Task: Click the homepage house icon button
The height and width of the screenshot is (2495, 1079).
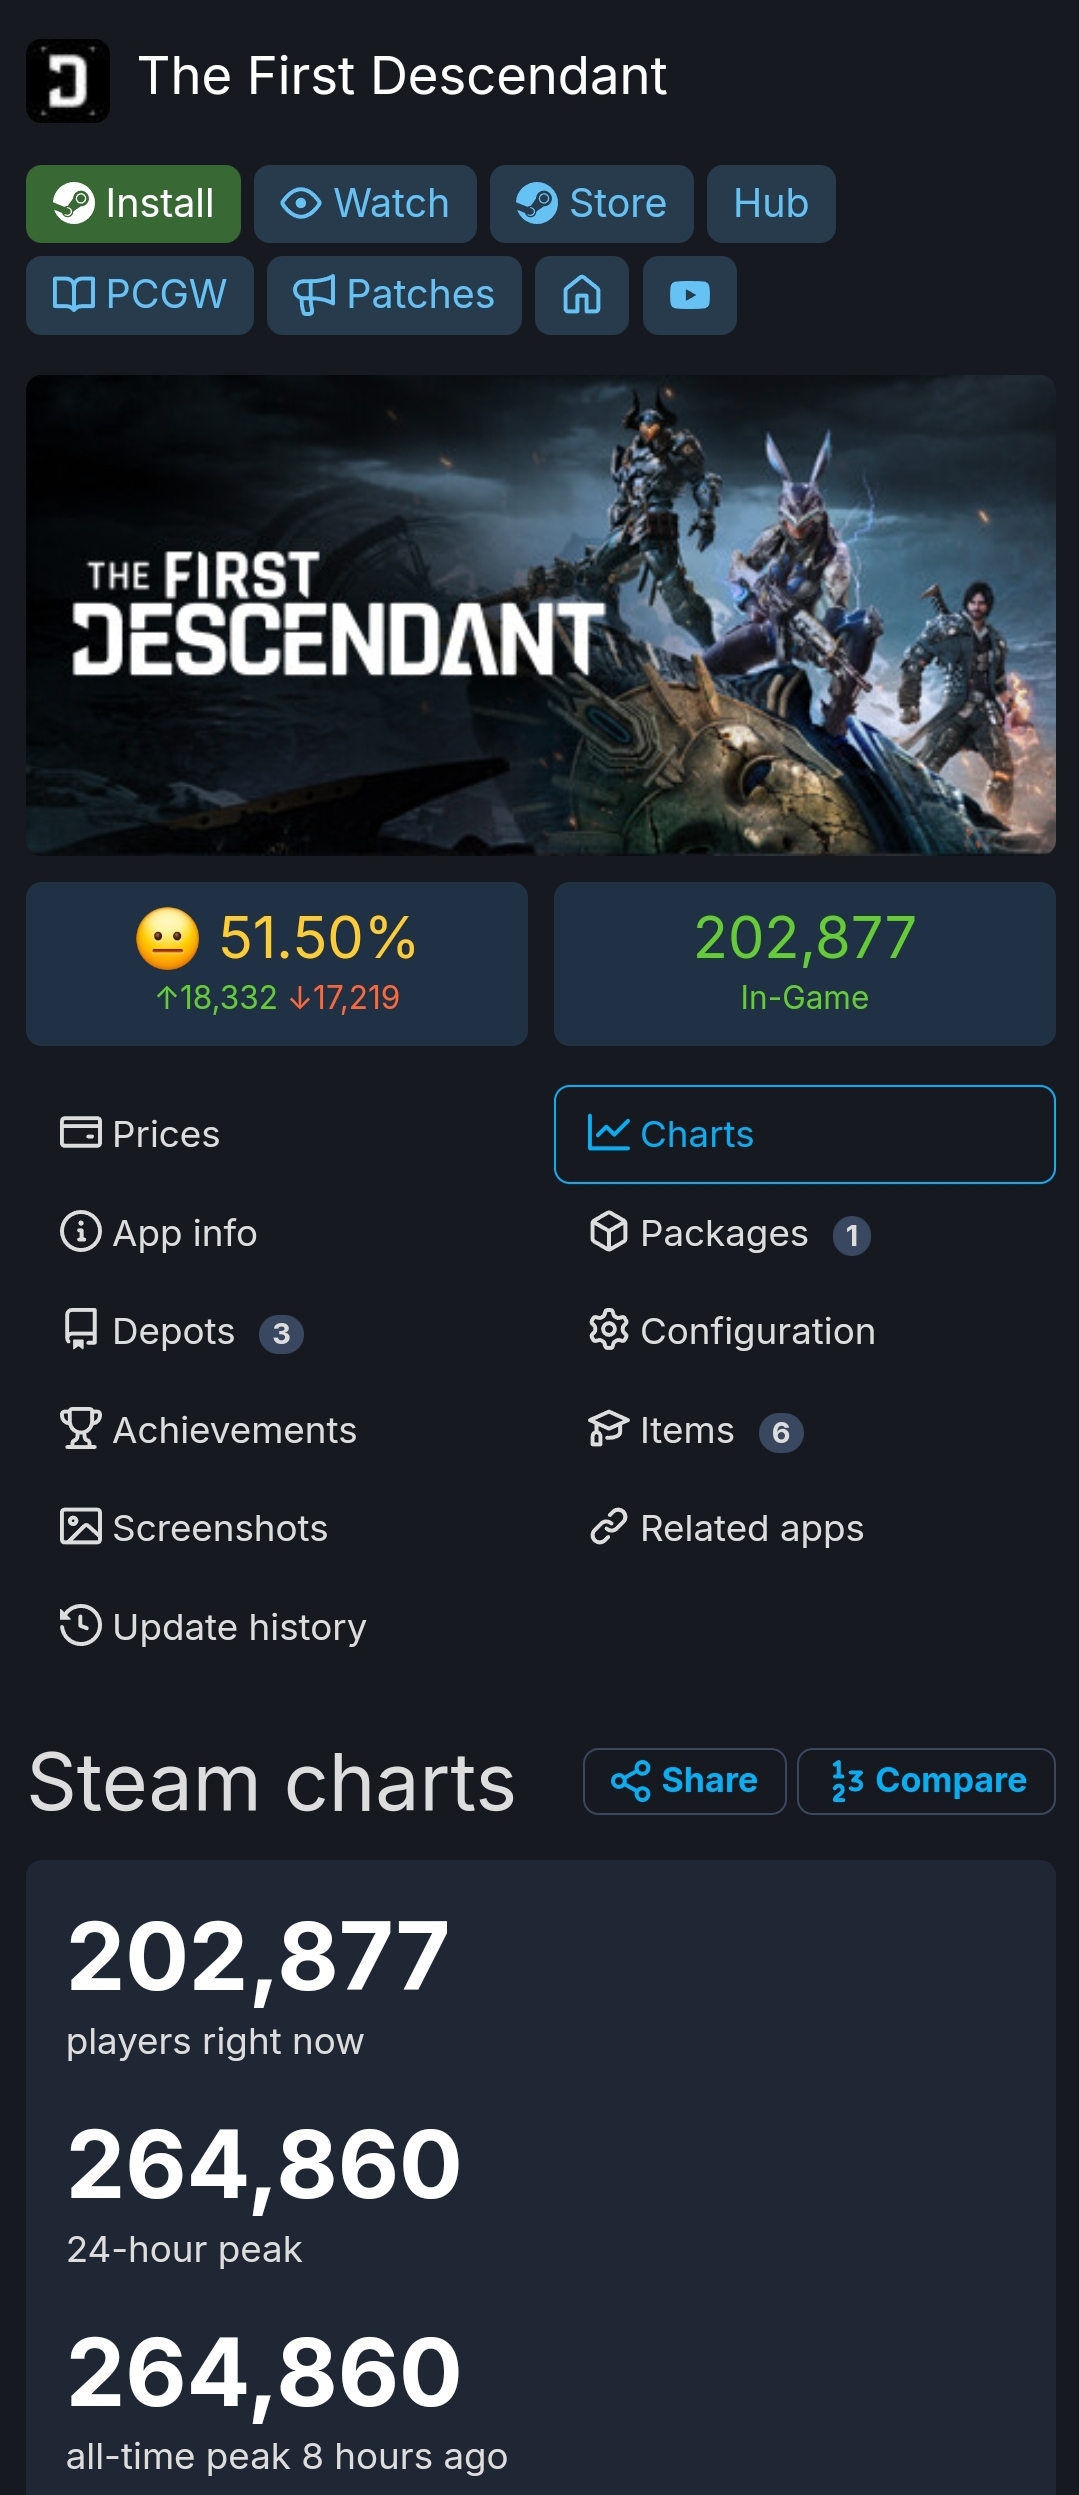Action: pos(582,295)
